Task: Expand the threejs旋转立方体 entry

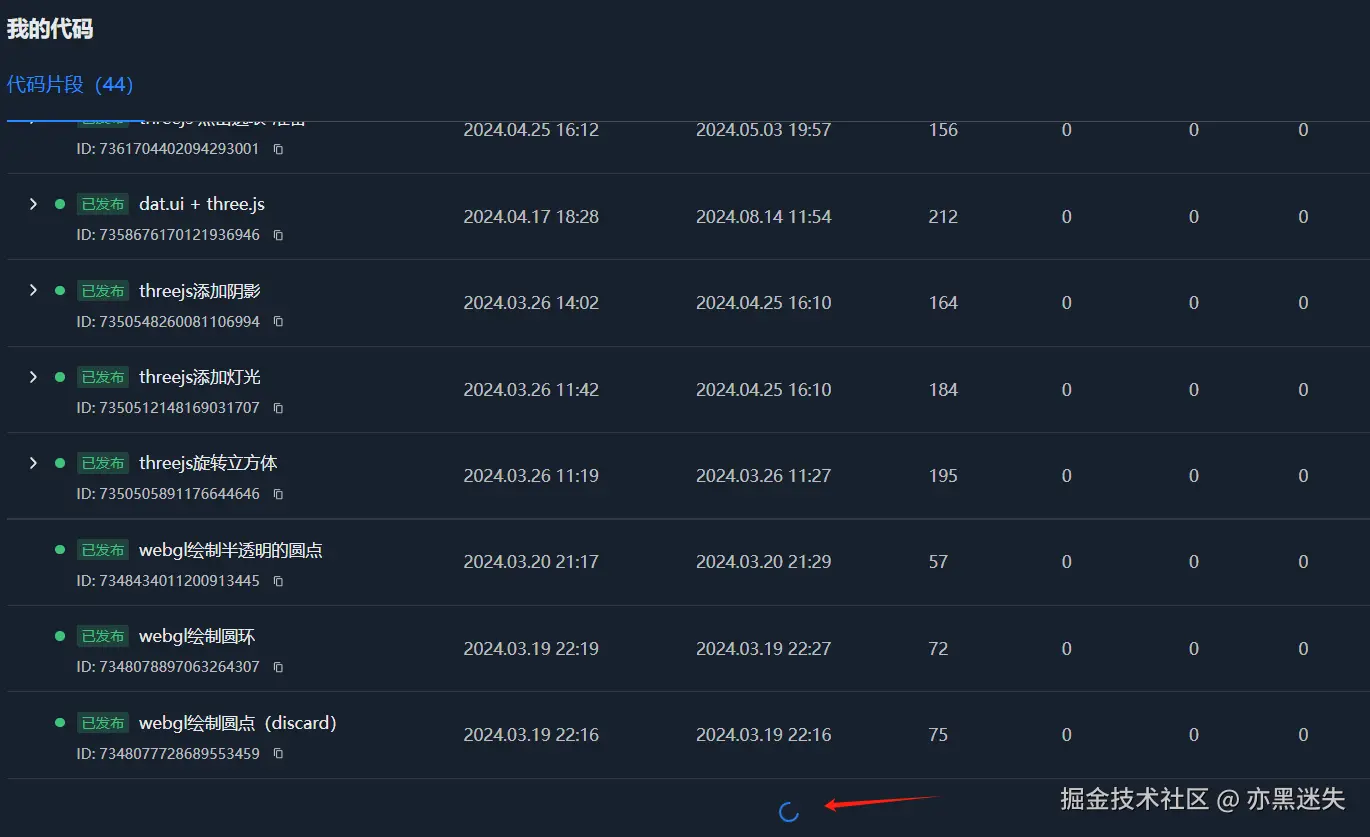Action: 33,462
